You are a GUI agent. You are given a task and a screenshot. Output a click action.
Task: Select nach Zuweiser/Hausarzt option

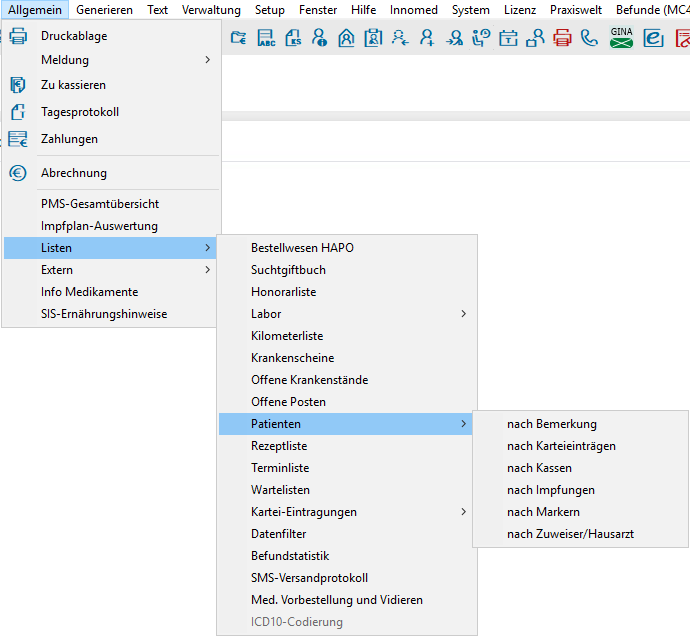[580, 534]
